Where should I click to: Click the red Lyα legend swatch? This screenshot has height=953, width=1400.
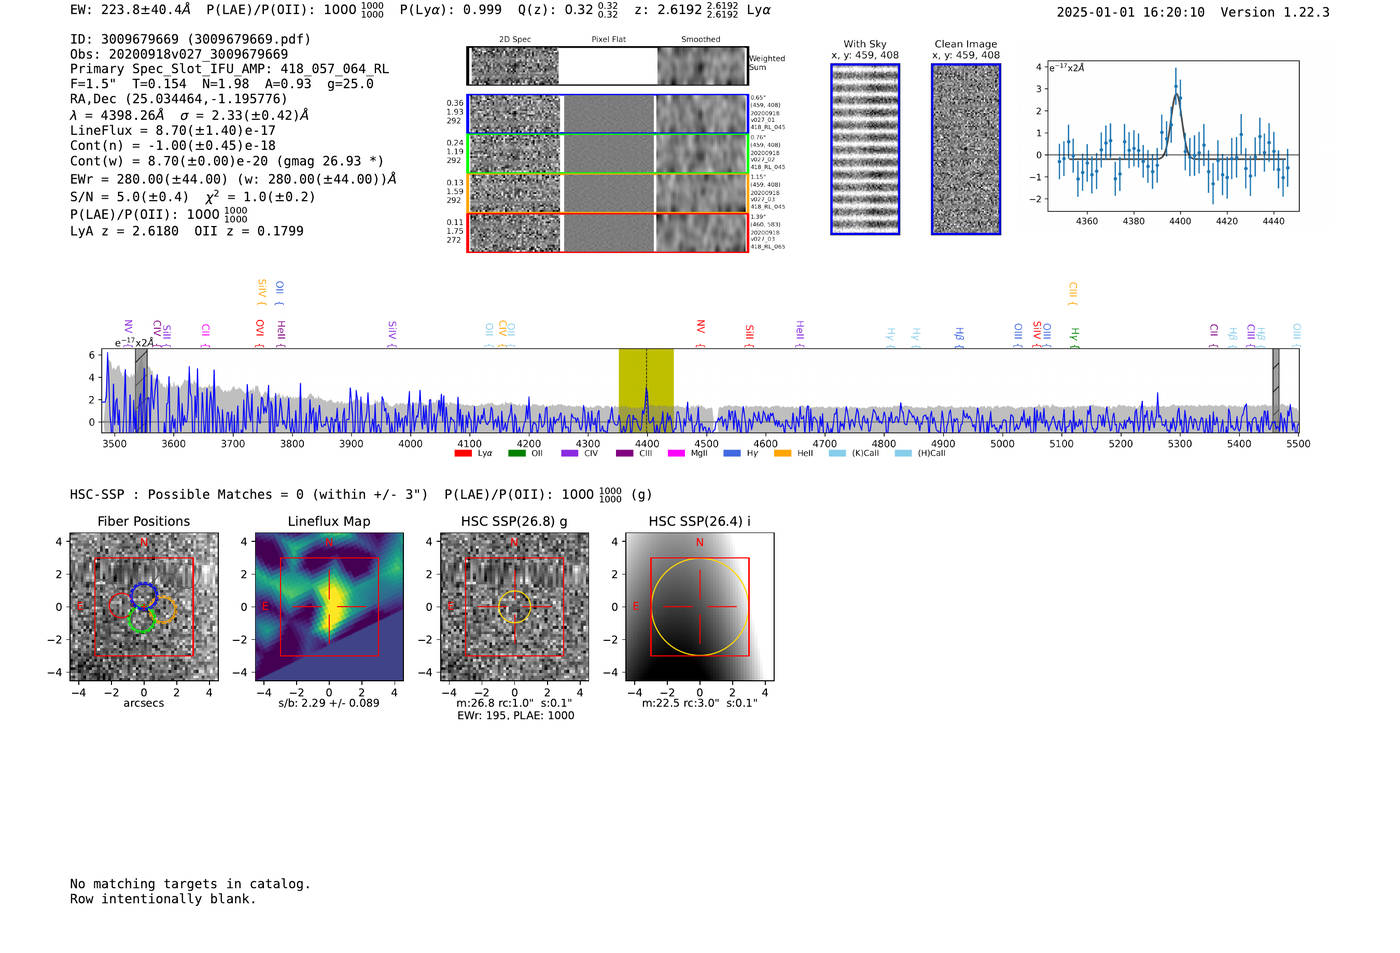coord(462,453)
